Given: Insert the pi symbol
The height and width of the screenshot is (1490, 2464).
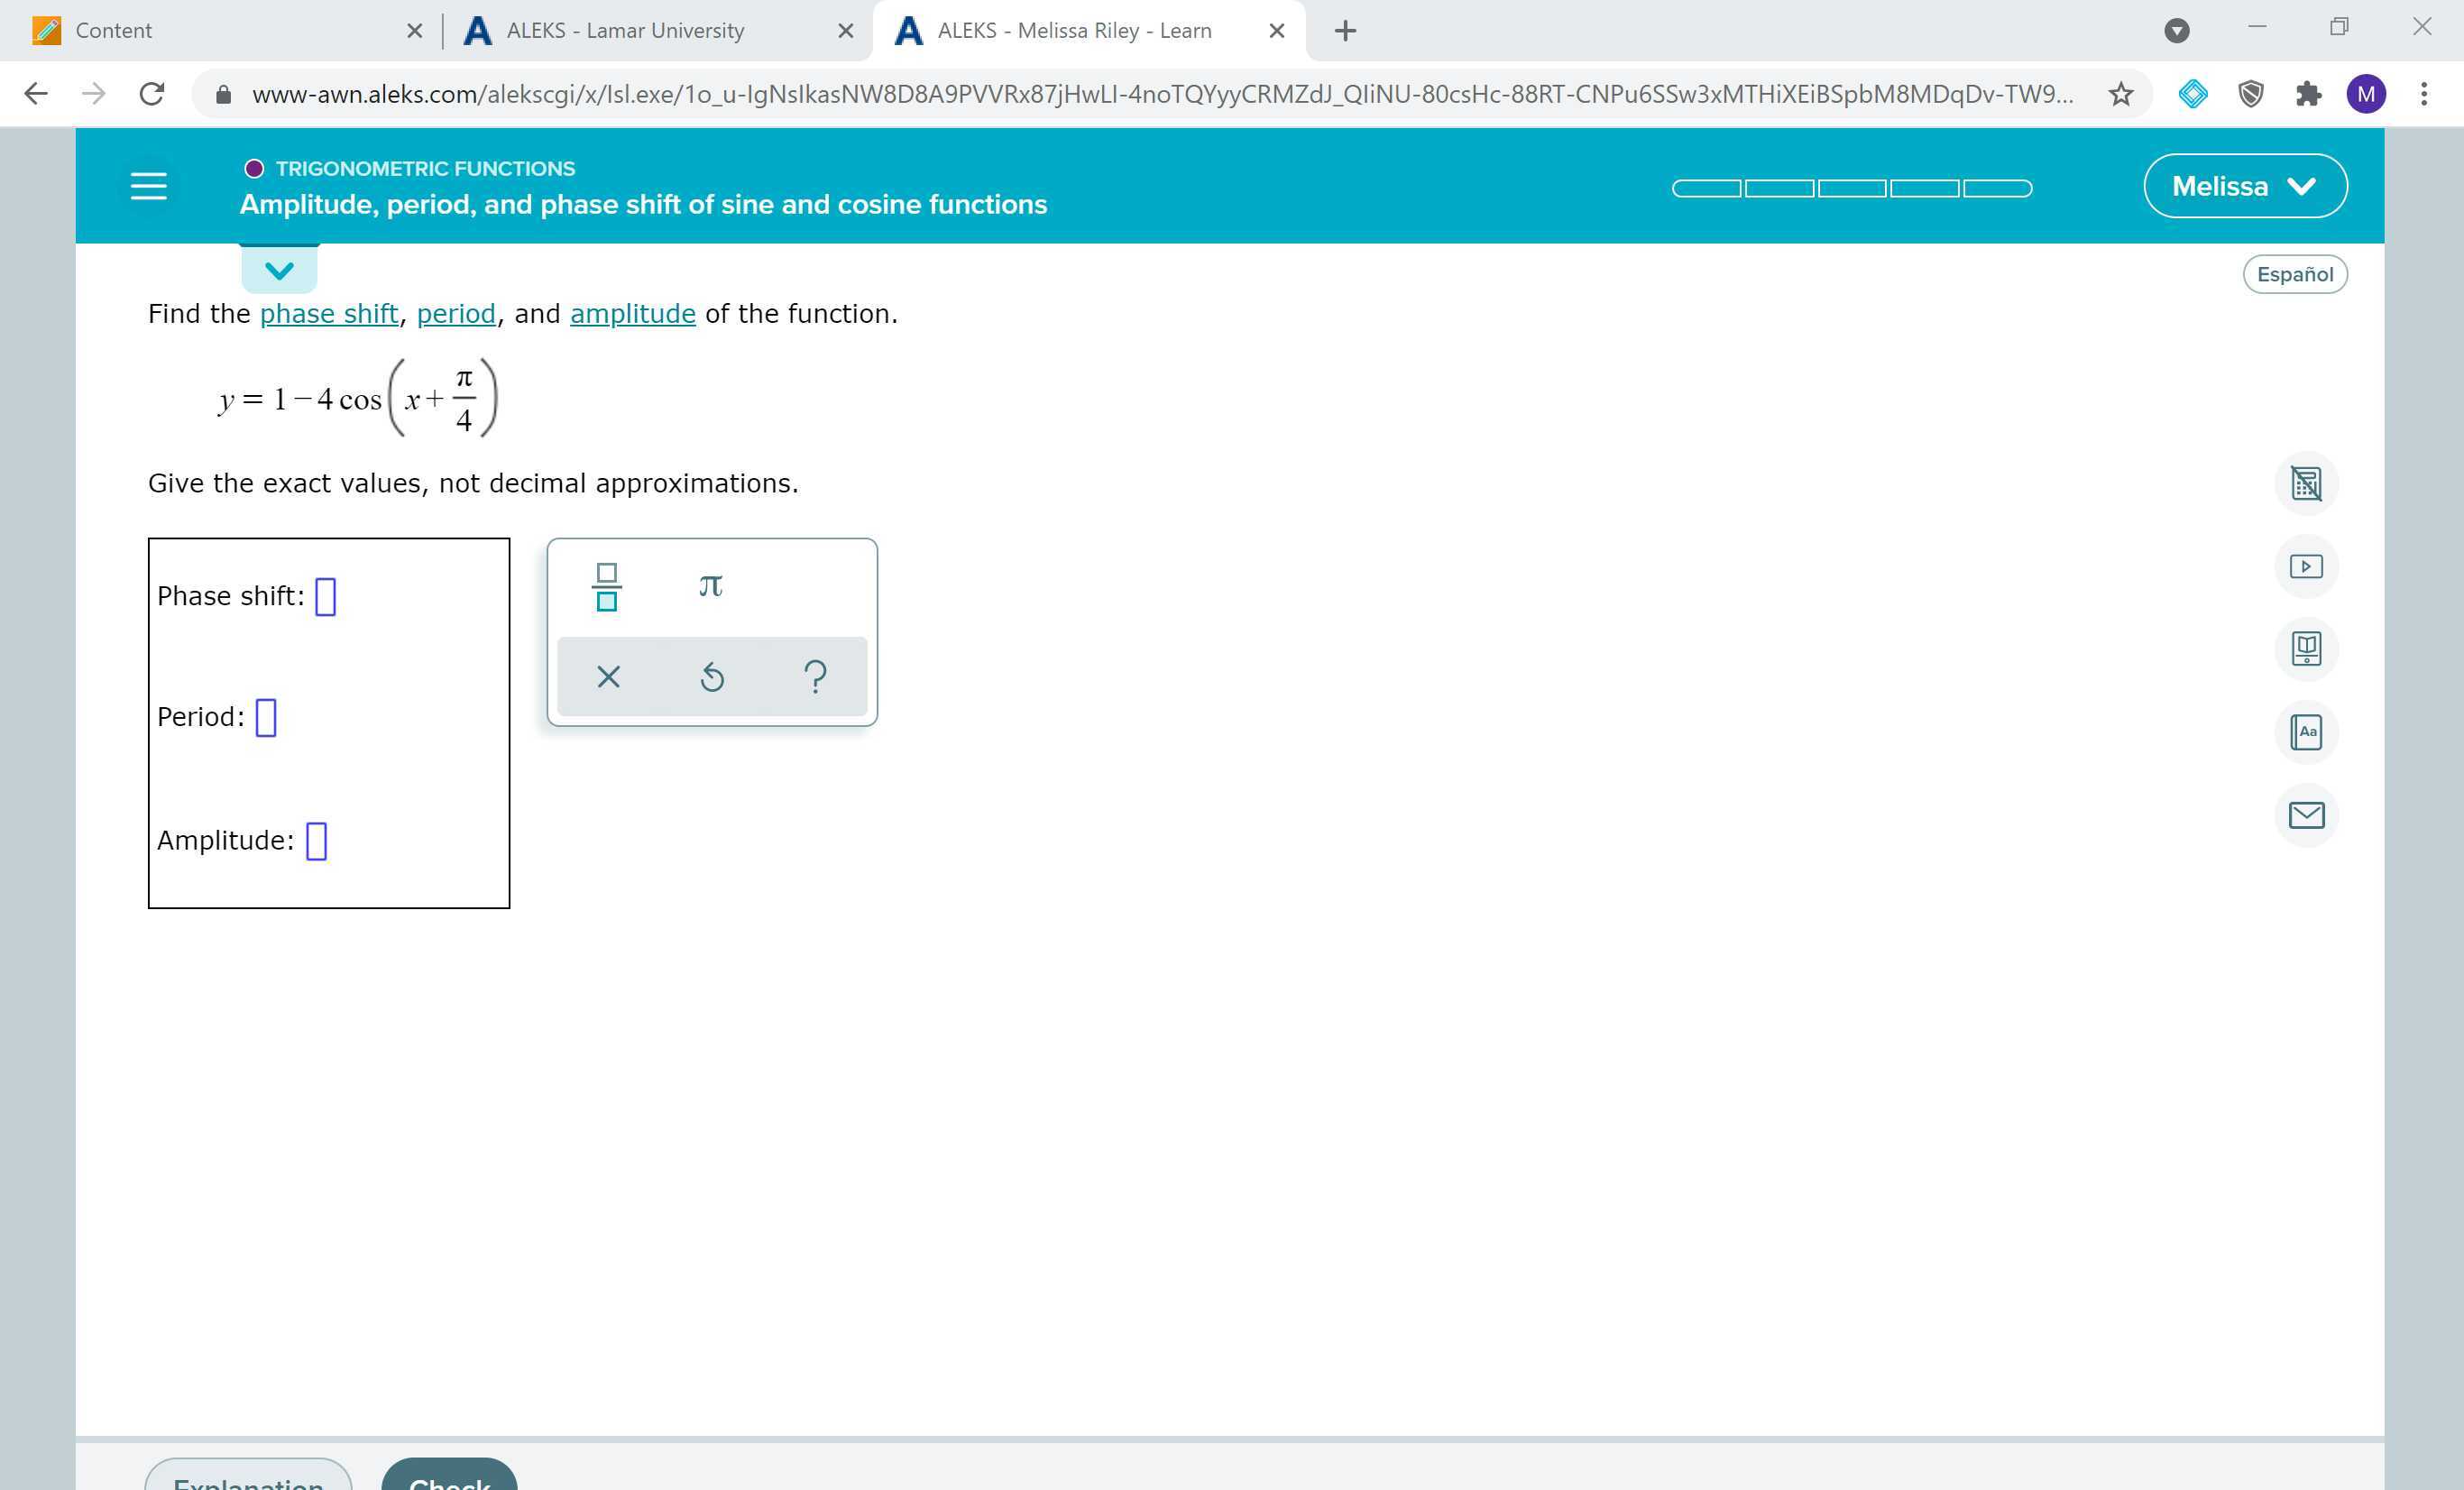Looking at the screenshot, I should click(x=710, y=586).
